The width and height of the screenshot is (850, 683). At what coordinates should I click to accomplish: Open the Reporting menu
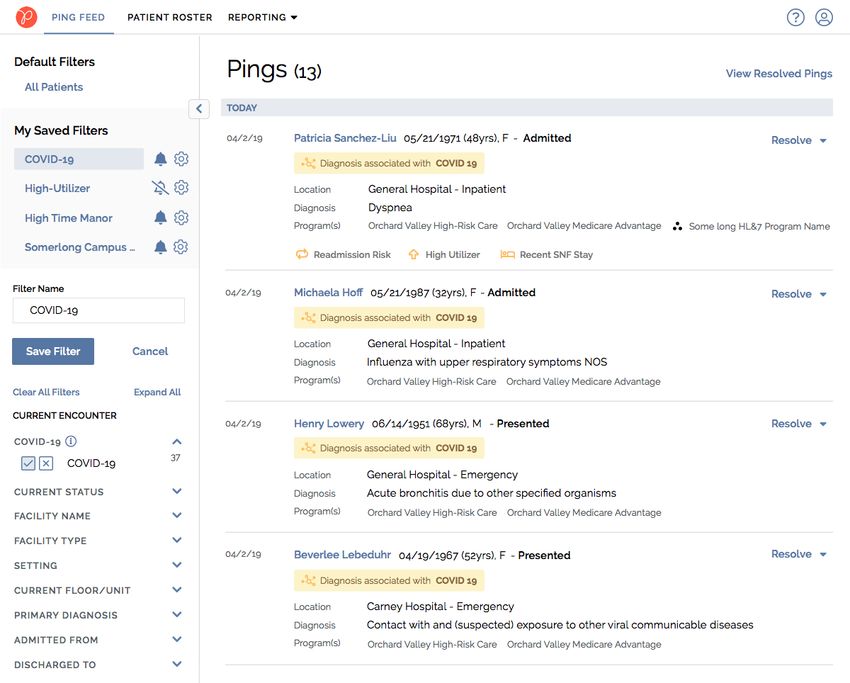tap(262, 17)
